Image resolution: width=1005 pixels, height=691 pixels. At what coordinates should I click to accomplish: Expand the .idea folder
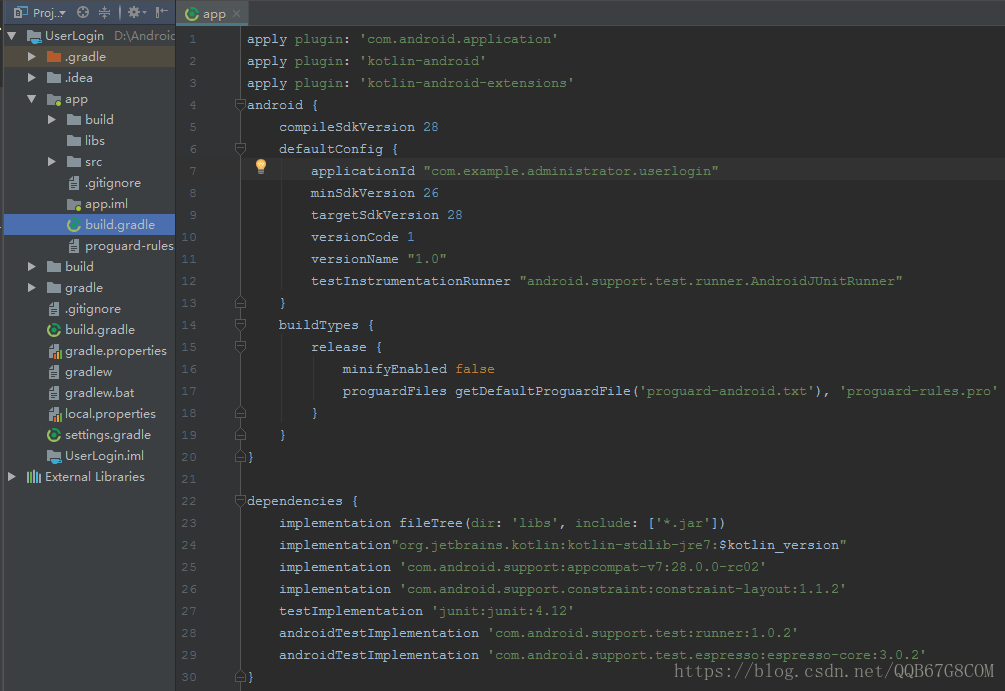(x=31, y=78)
